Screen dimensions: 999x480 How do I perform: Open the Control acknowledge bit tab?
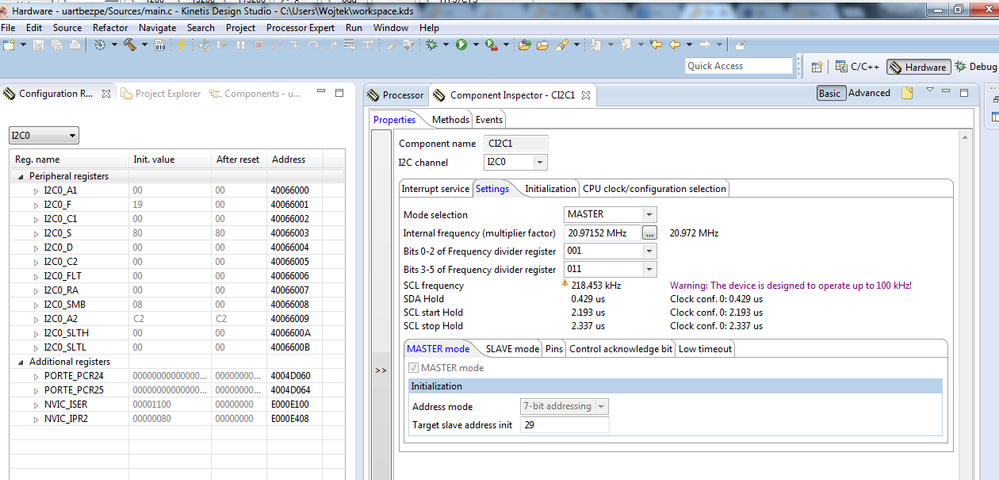(x=621, y=349)
